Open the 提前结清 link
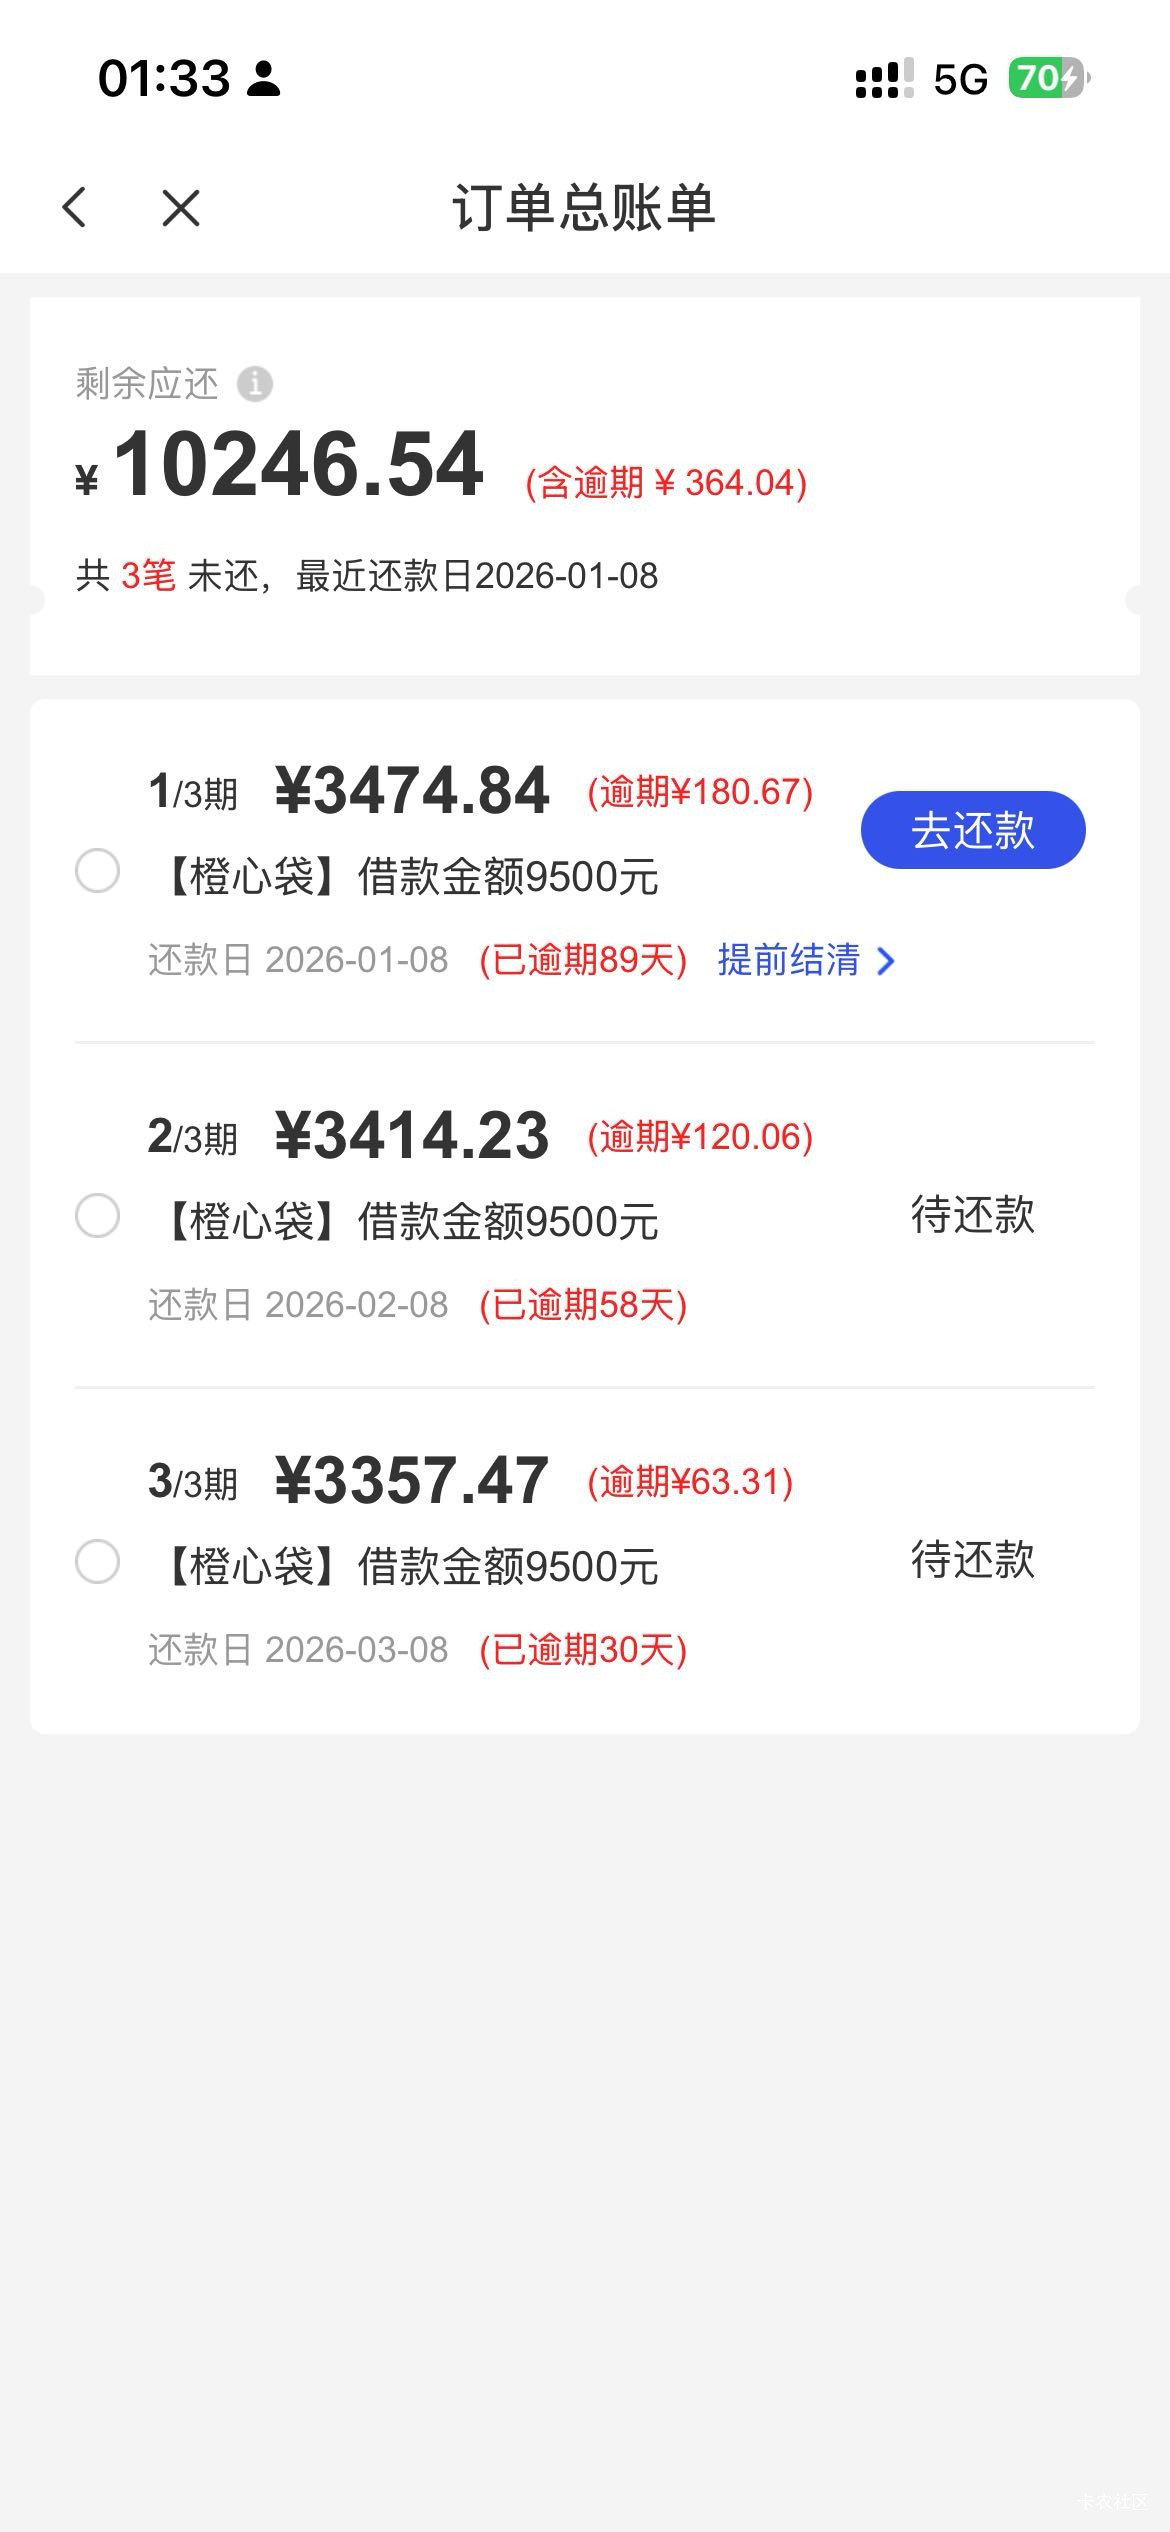This screenshot has height=2532, width=1170. tap(789, 960)
